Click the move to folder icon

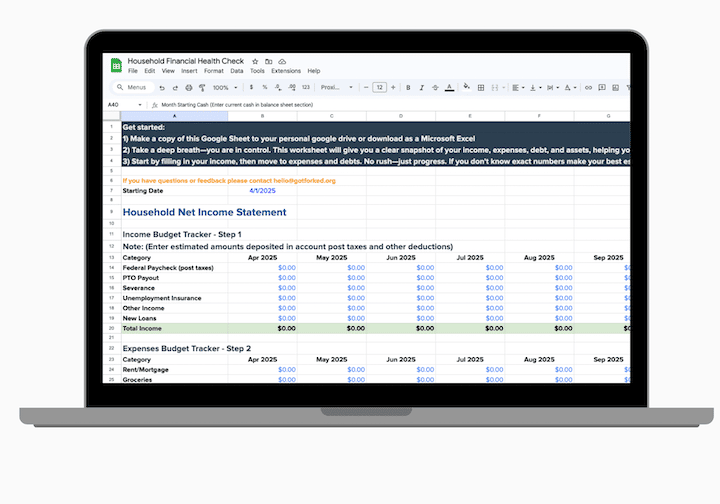tap(269, 62)
